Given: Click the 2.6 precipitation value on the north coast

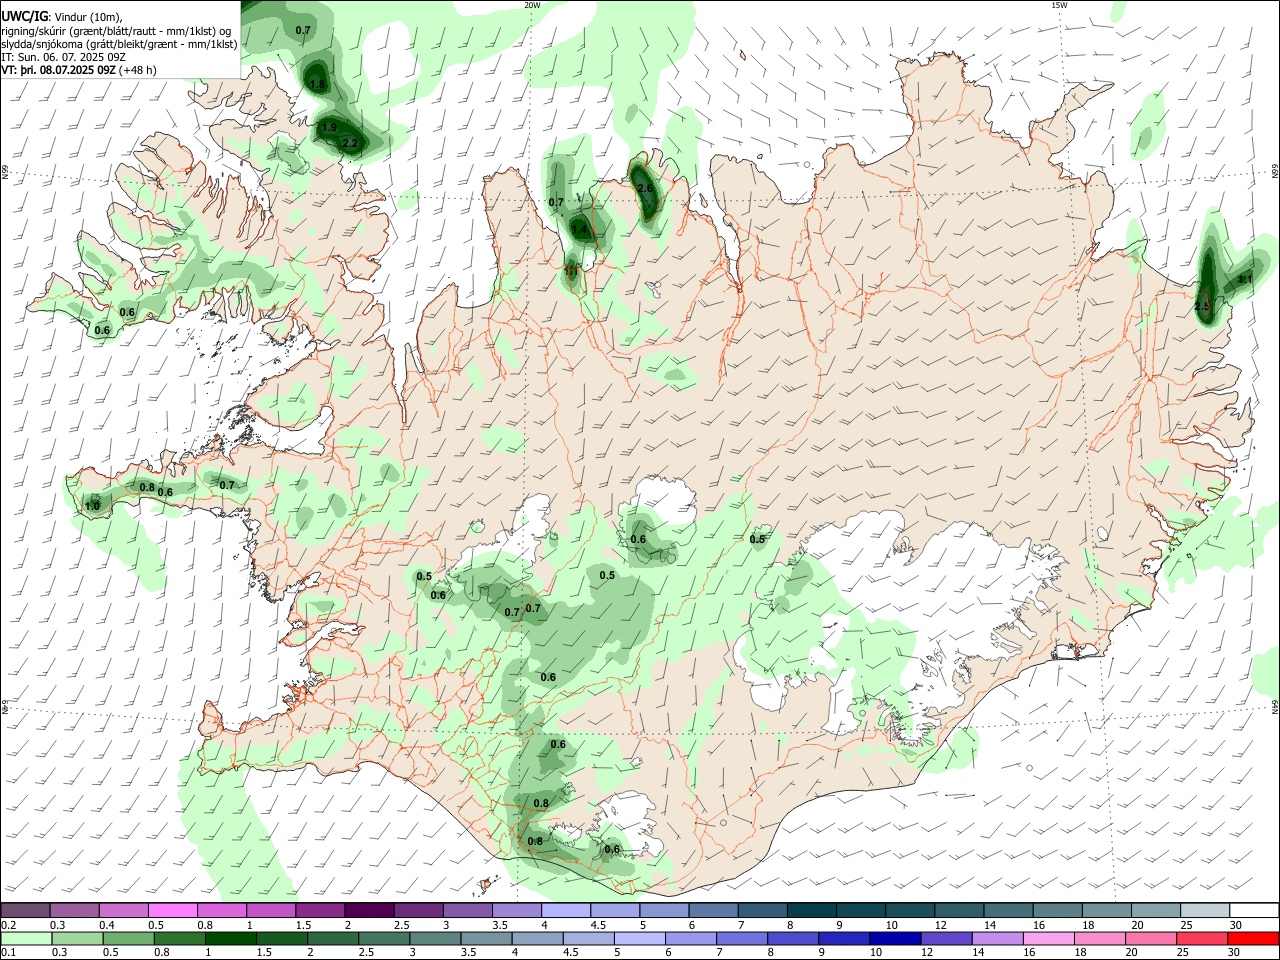Looking at the screenshot, I should 645,188.
